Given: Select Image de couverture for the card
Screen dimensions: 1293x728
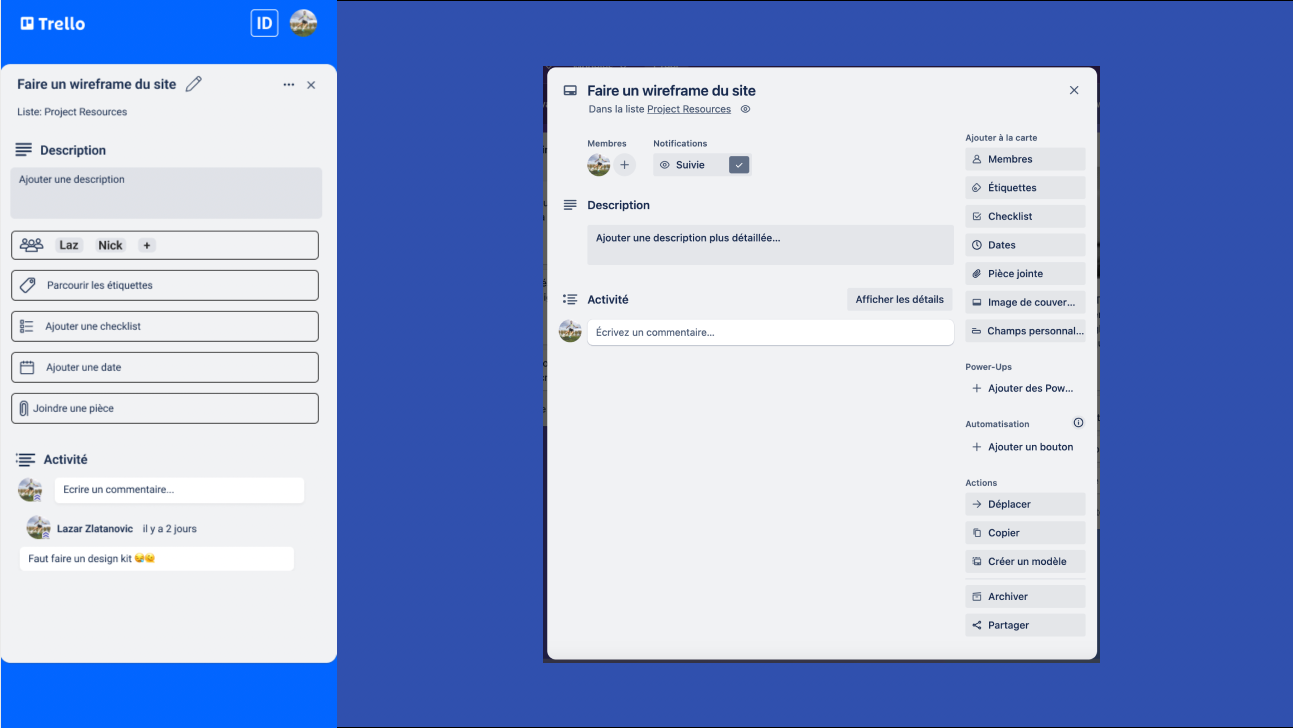Looking at the screenshot, I should coord(1024,302).
